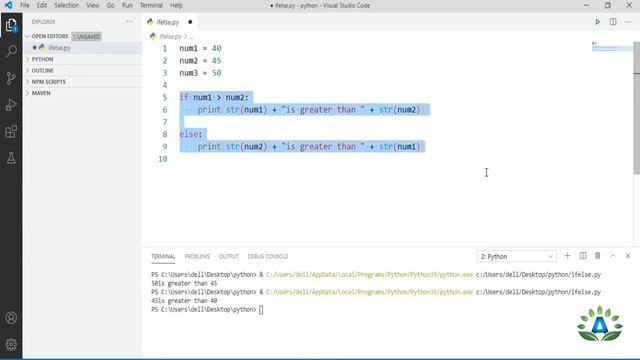640x360 pixels.
Task: Switch to the PROBLEMS panel tab
Action: 197,256
